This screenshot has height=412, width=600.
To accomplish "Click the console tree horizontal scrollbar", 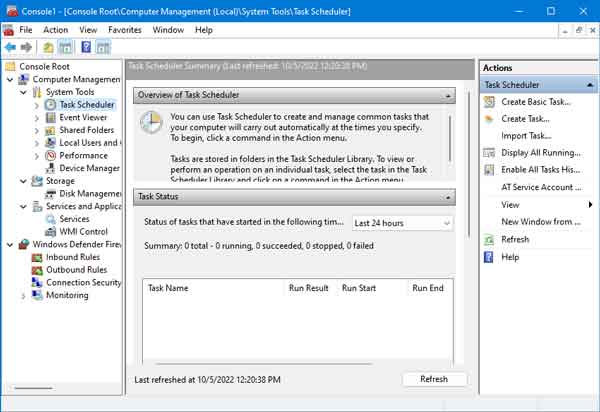I will 33,388.
